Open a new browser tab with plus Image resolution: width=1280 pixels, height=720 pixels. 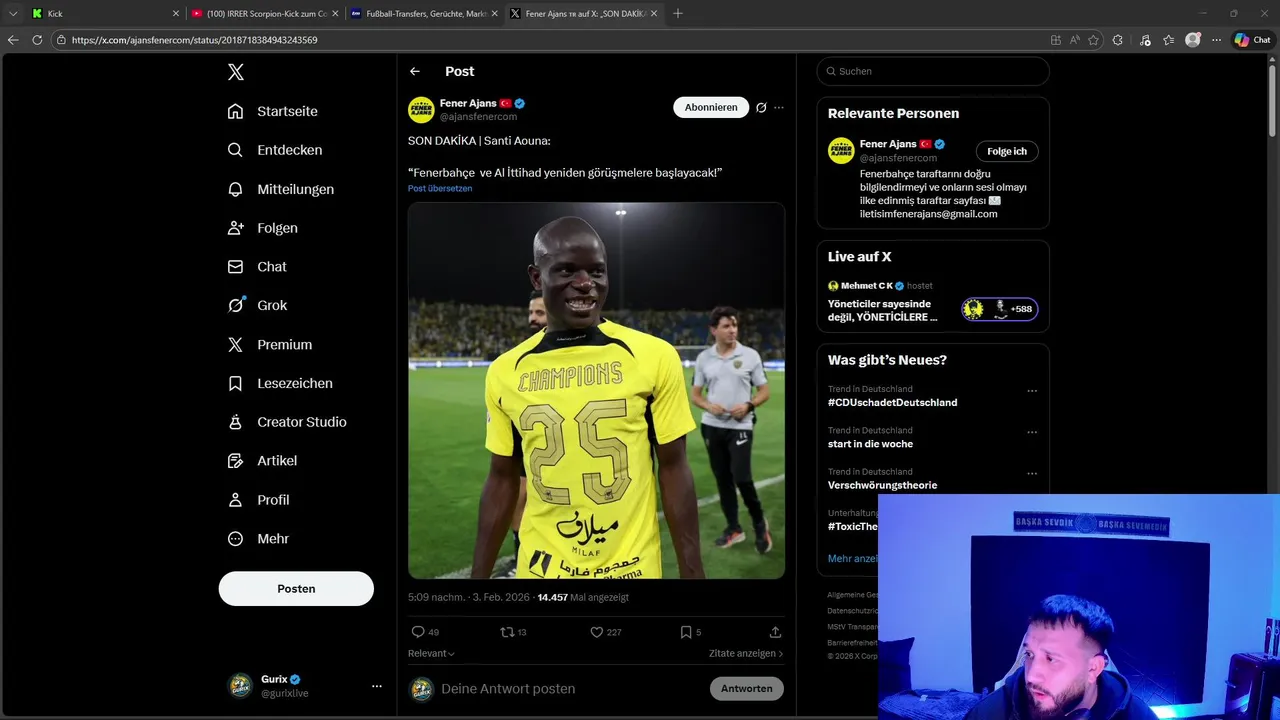click(x=678, y=14)
